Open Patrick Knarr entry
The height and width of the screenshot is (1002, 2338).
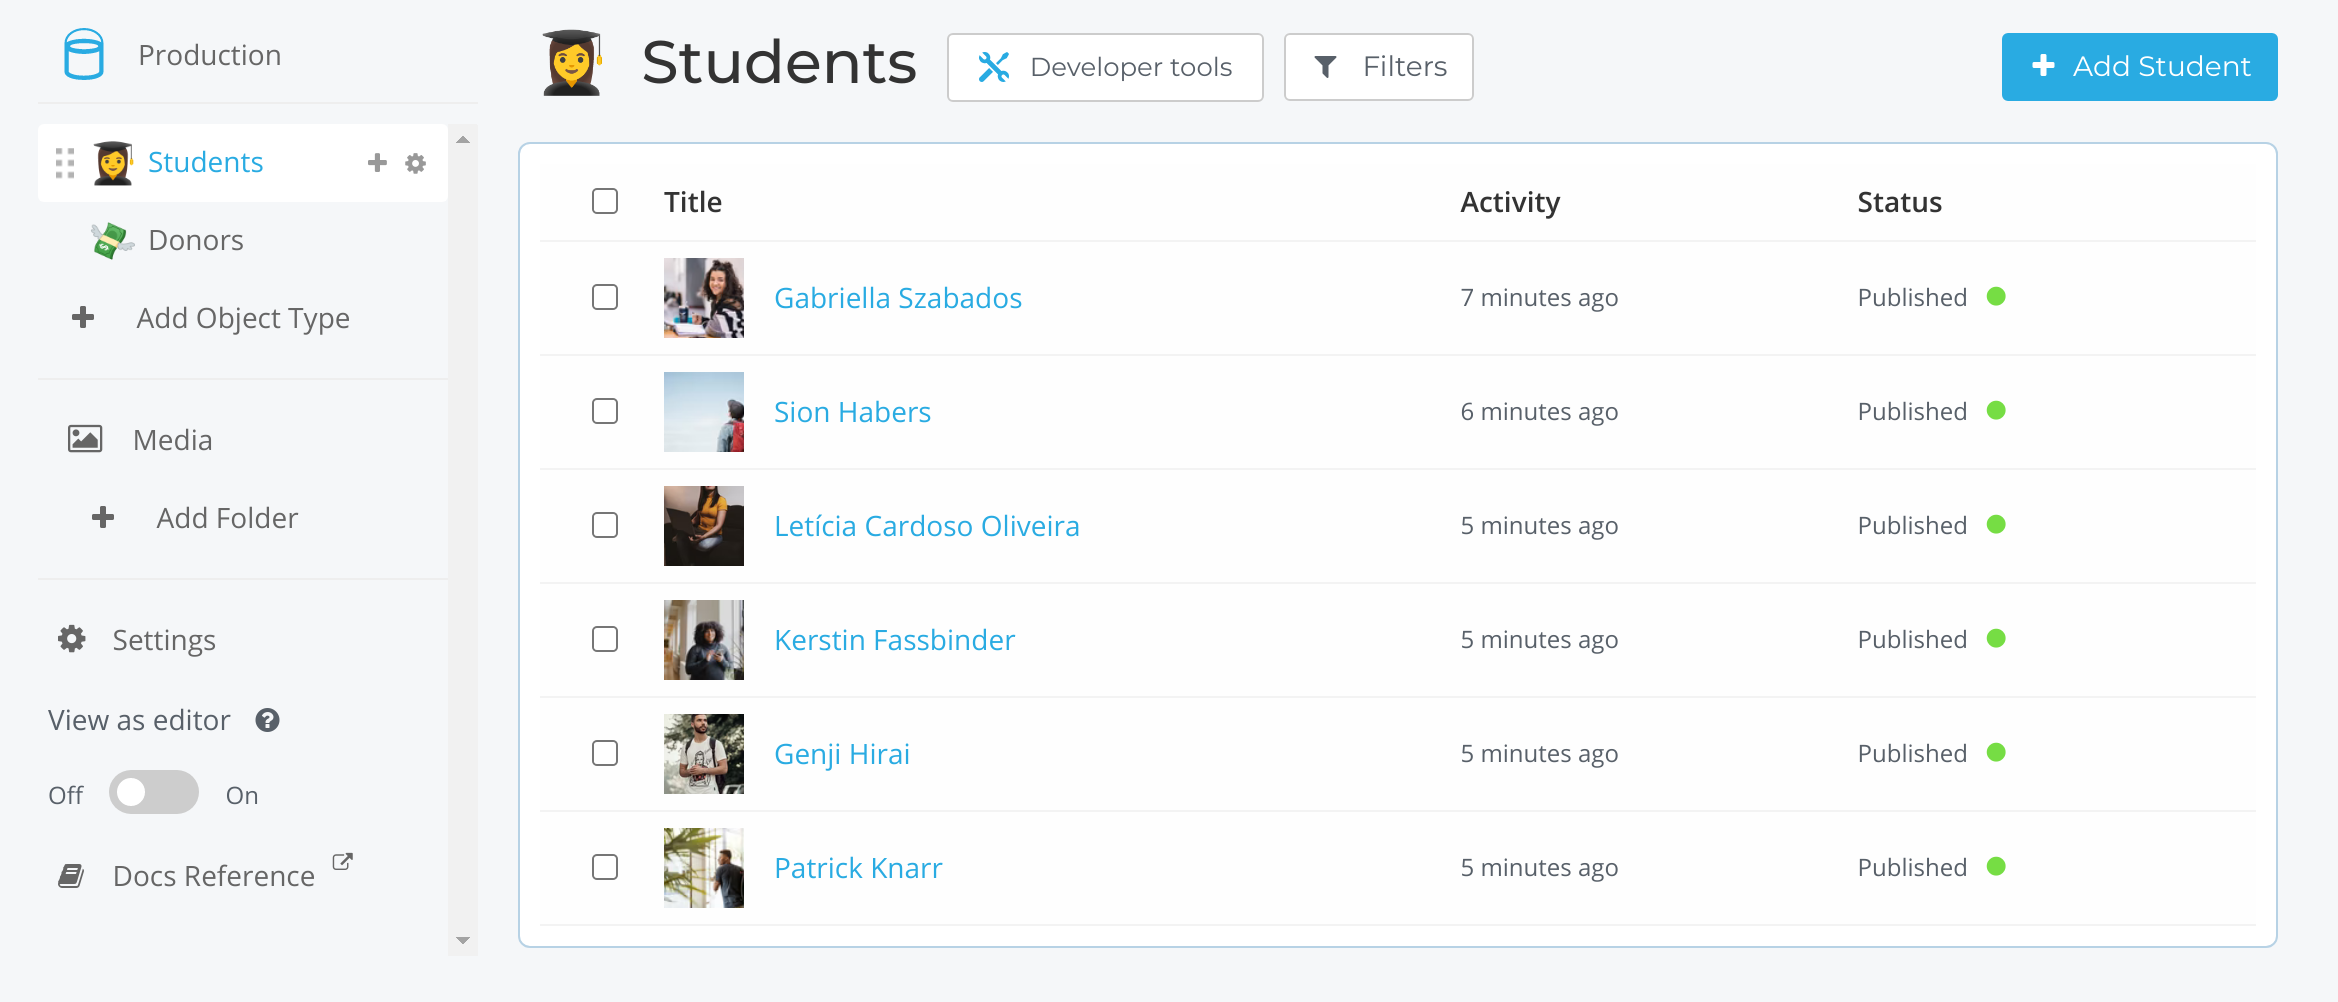[x=858, y=868]
